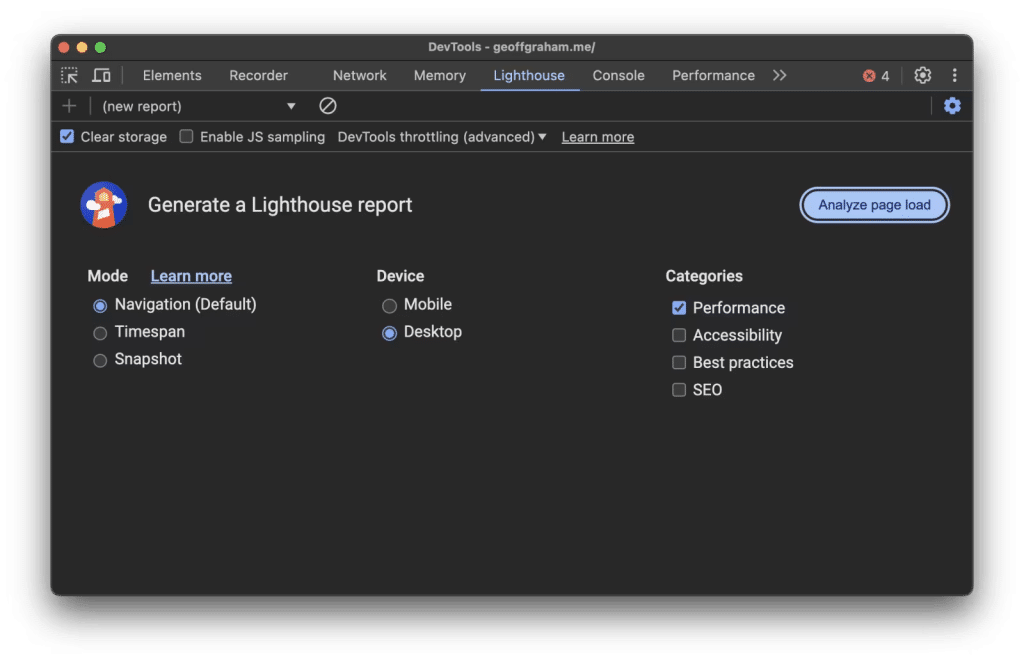Open DevTools throttling (advanced) dropdown

pyautogui.click(x=441, y=137)
